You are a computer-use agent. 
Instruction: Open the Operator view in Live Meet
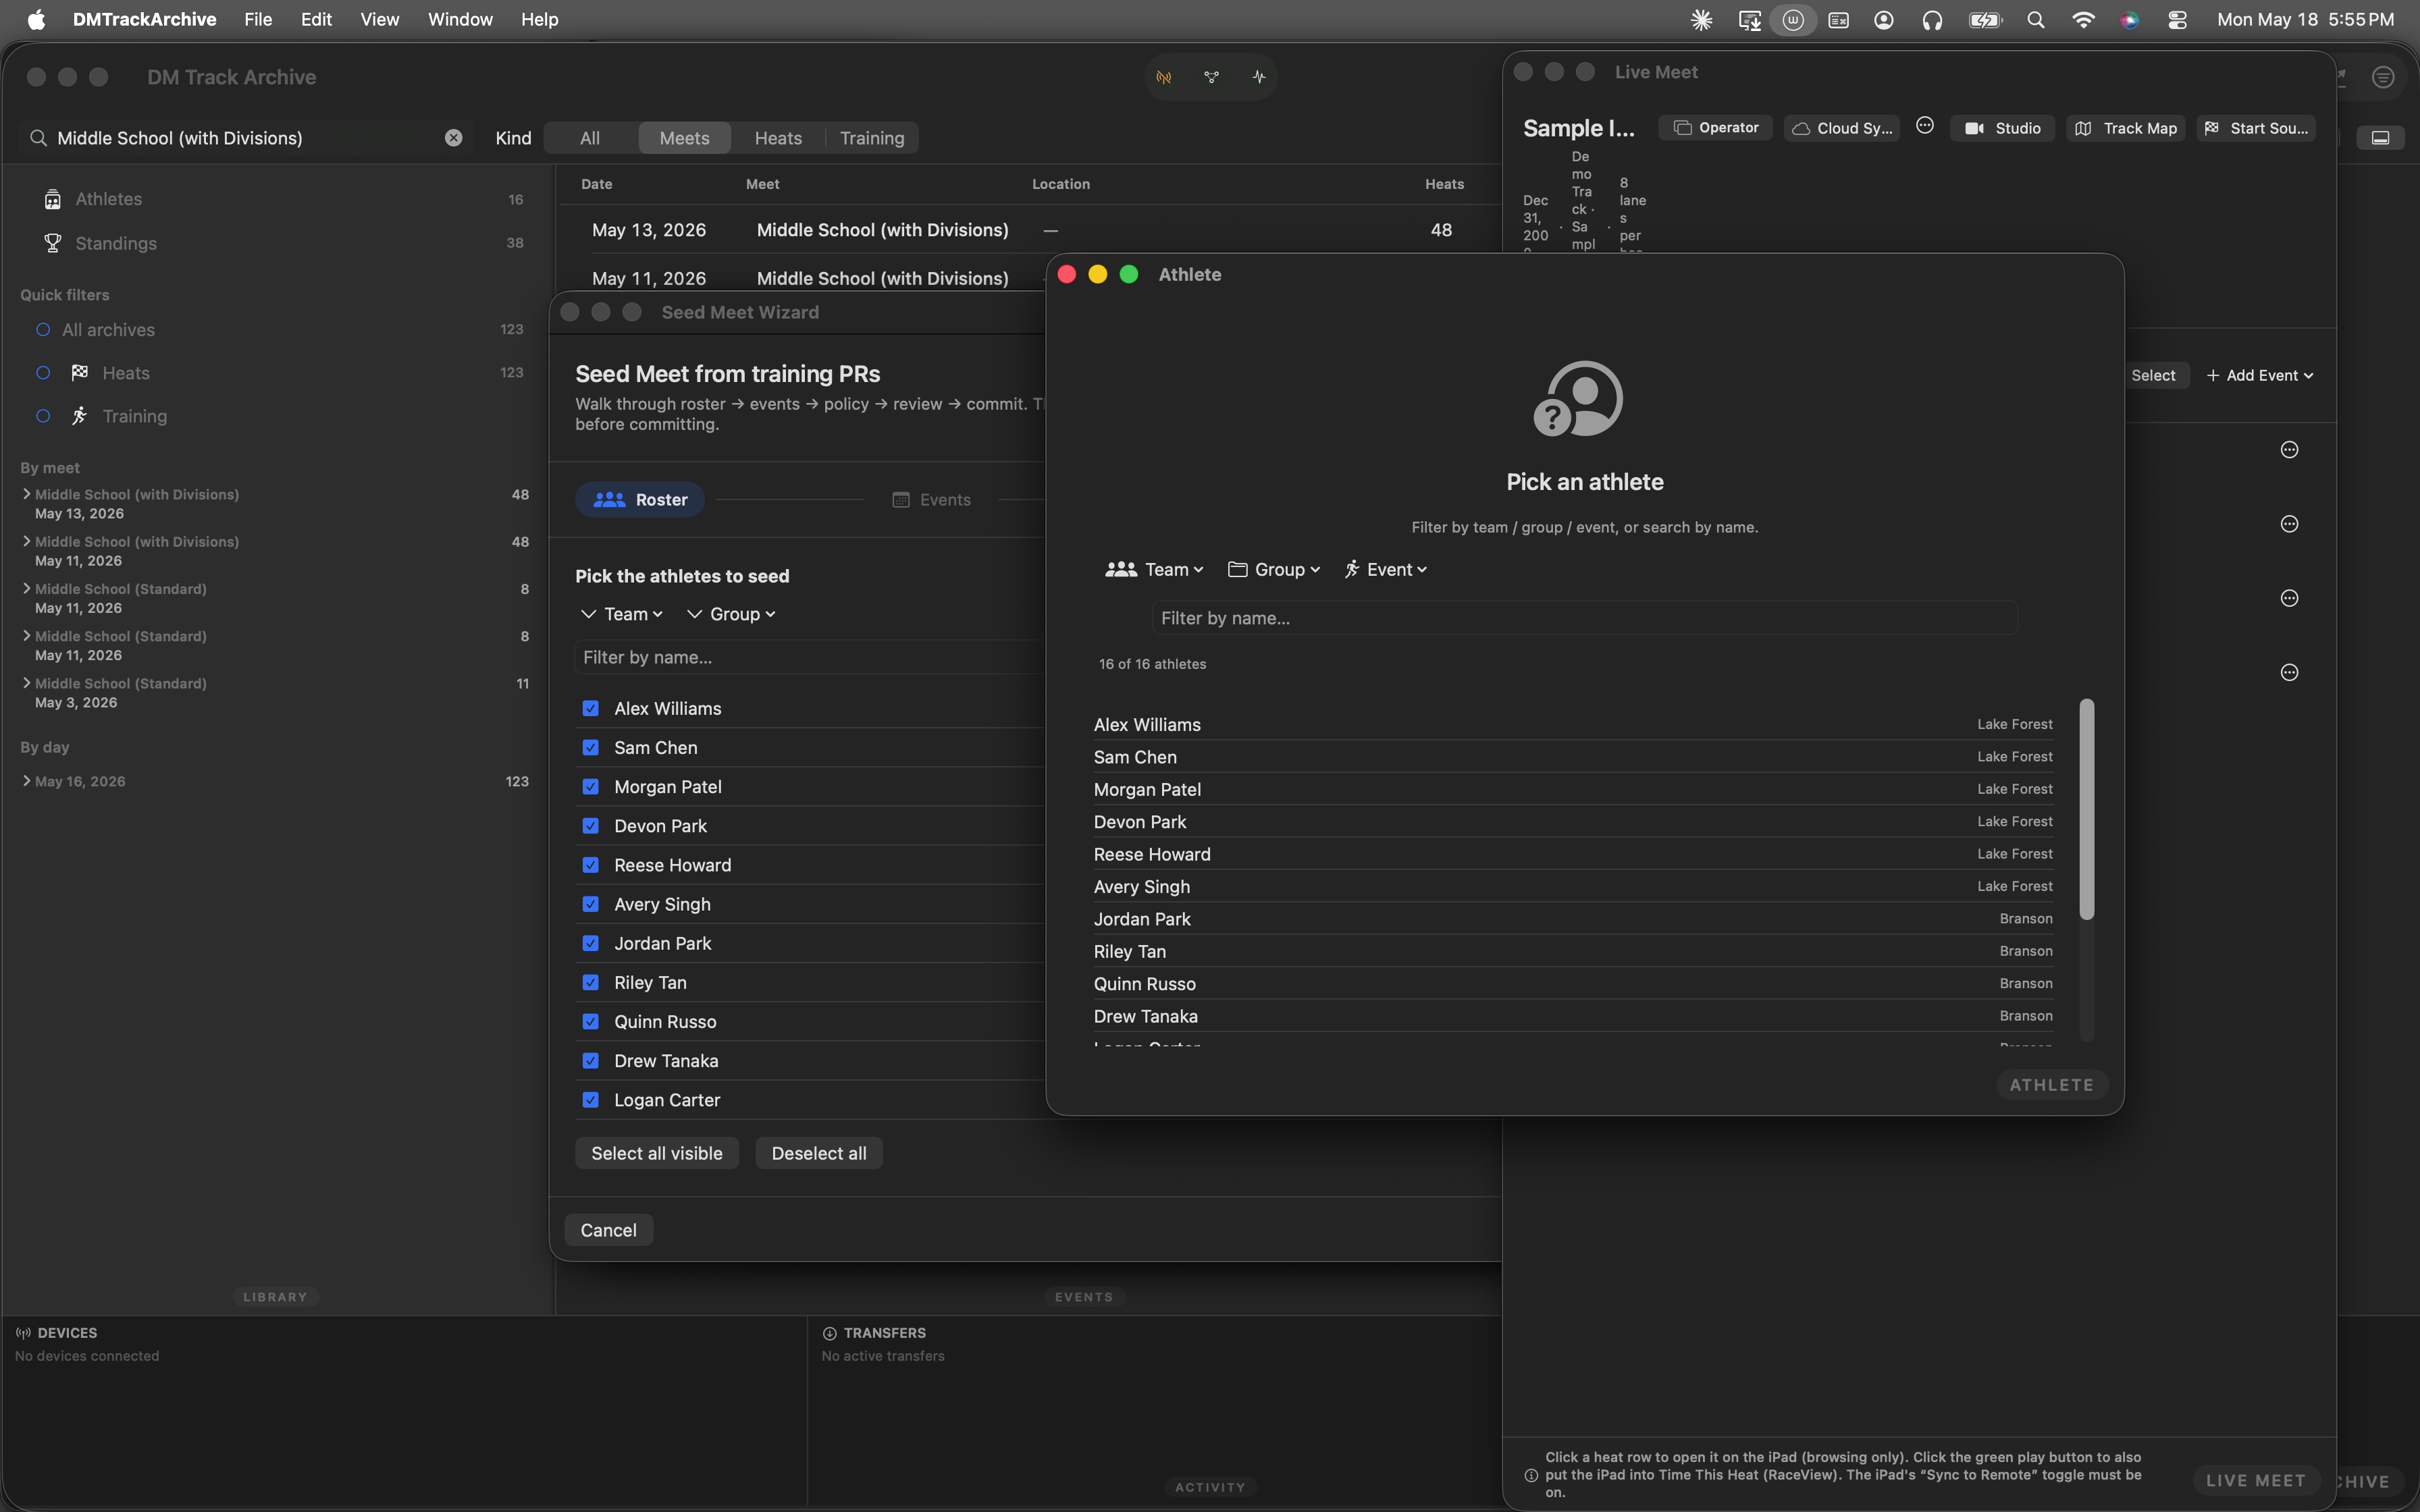click(x=1716, y=128)
